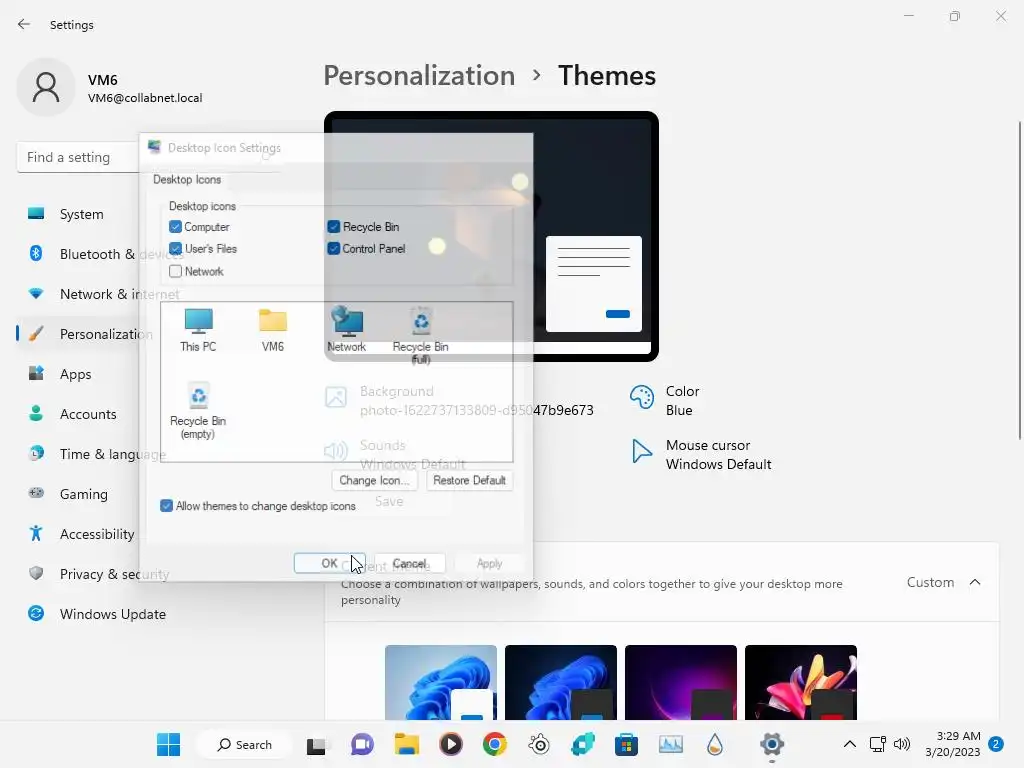Open the Apps settings category

point(78,374)
